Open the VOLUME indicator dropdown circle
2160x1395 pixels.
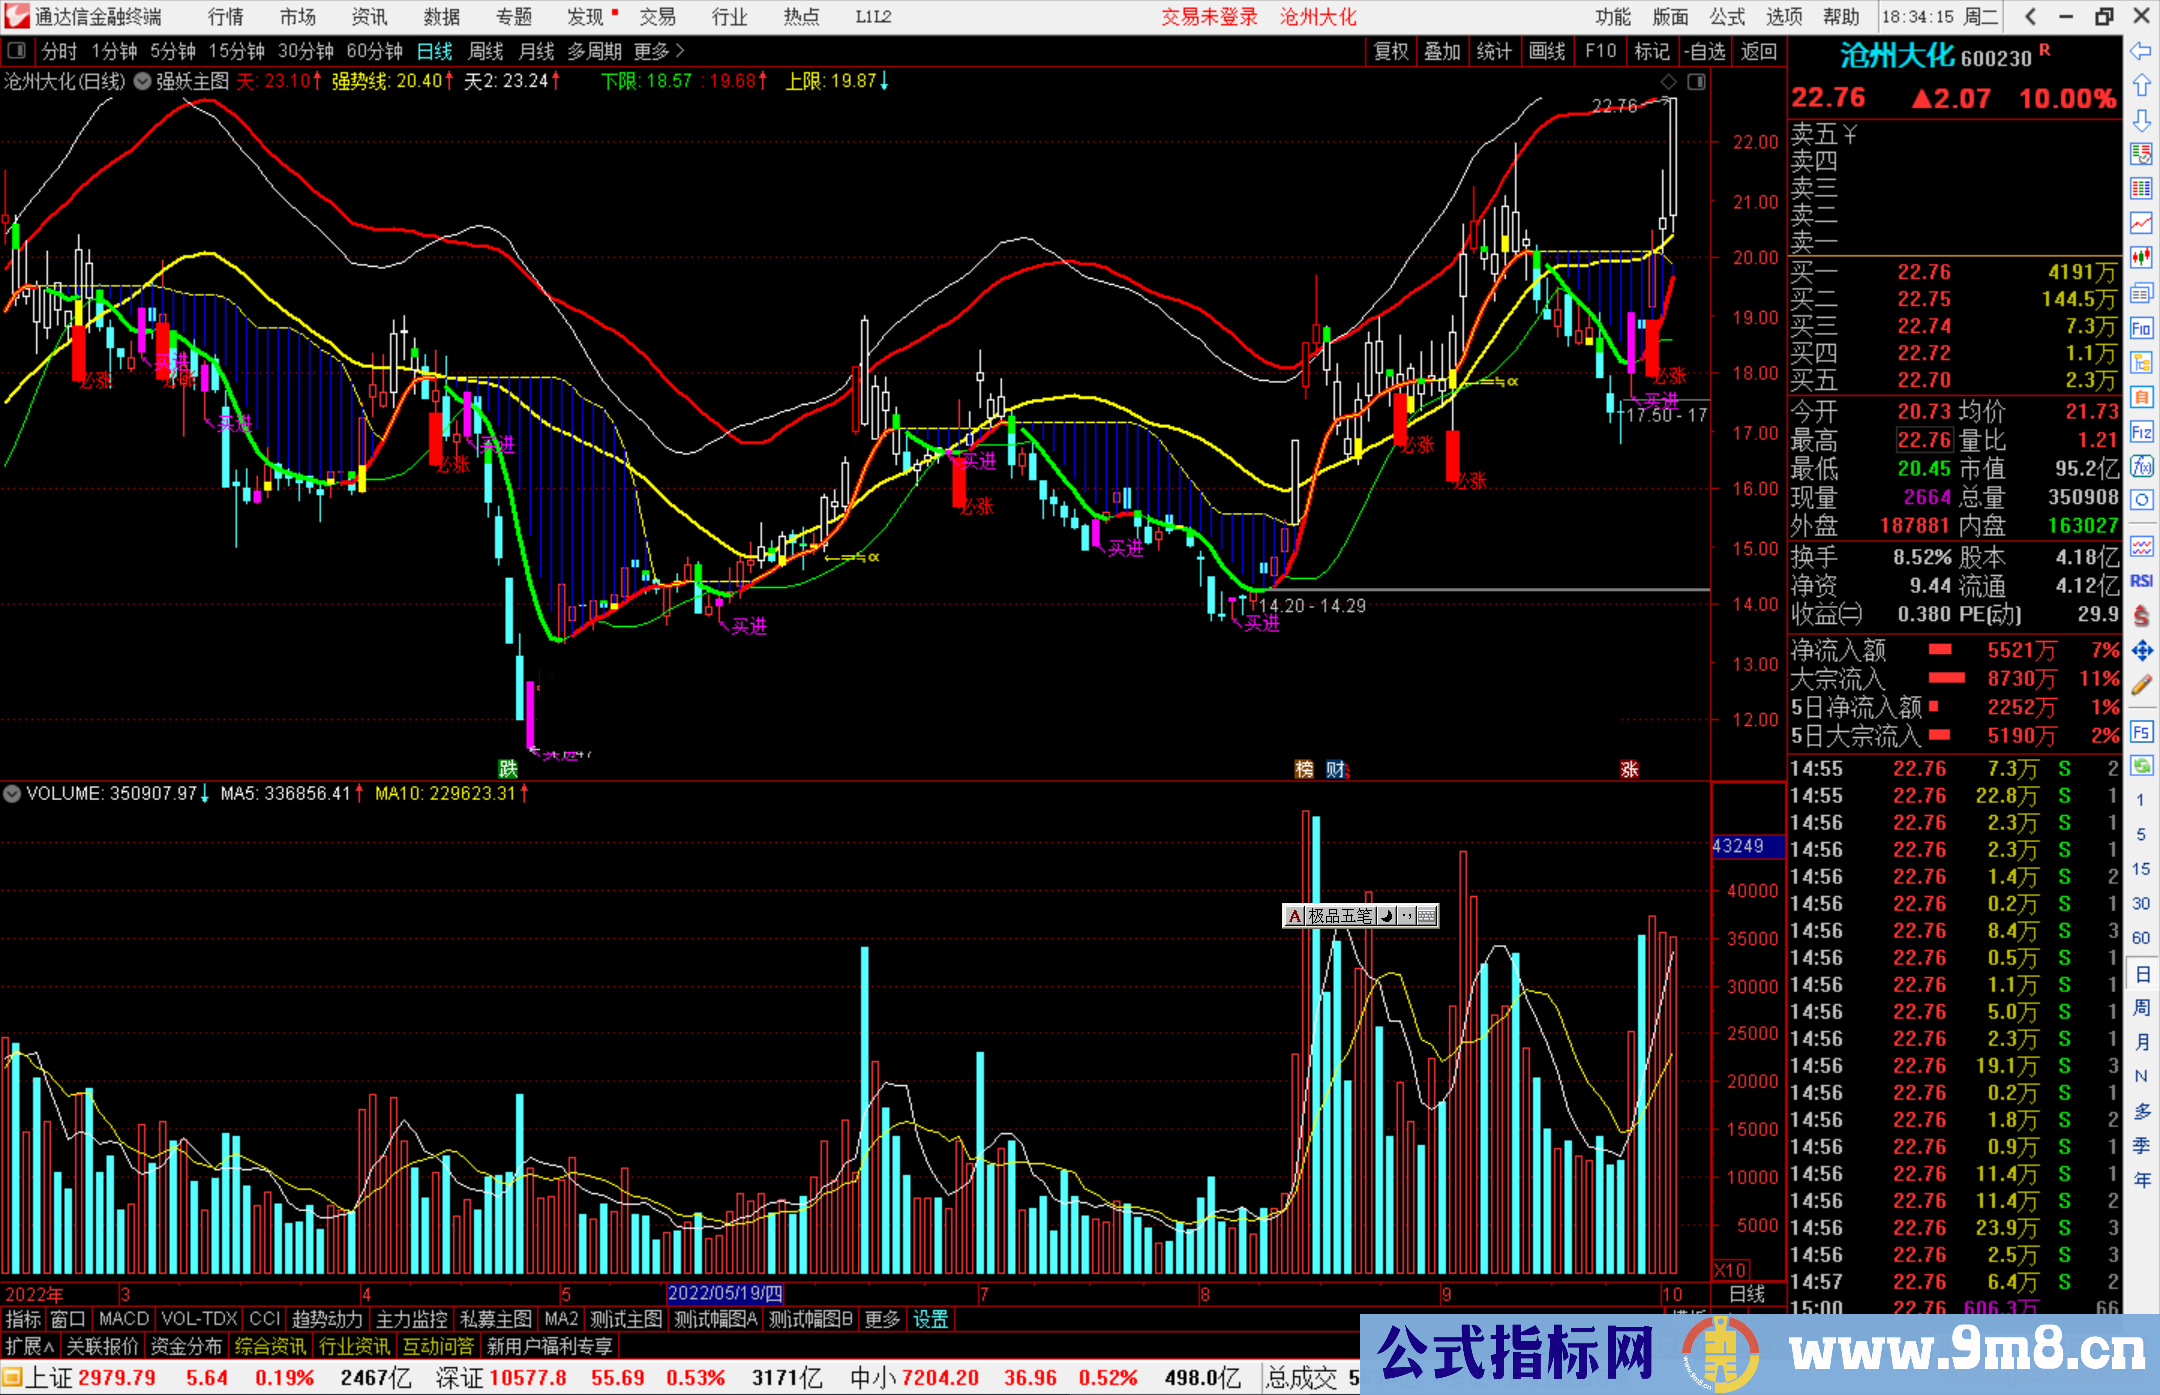(x=12, y=794)
